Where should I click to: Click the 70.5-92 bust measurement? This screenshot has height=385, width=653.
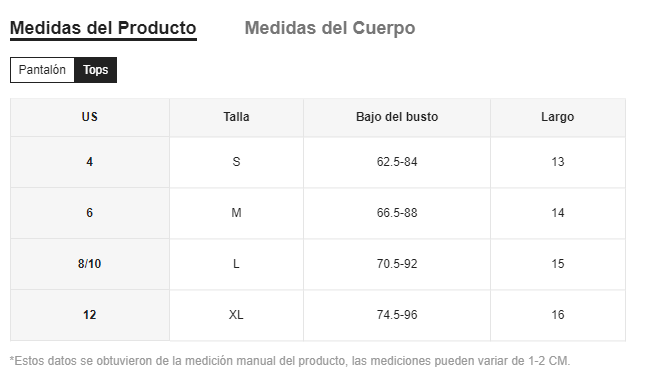pyautogui.click(x=396, y=264)
